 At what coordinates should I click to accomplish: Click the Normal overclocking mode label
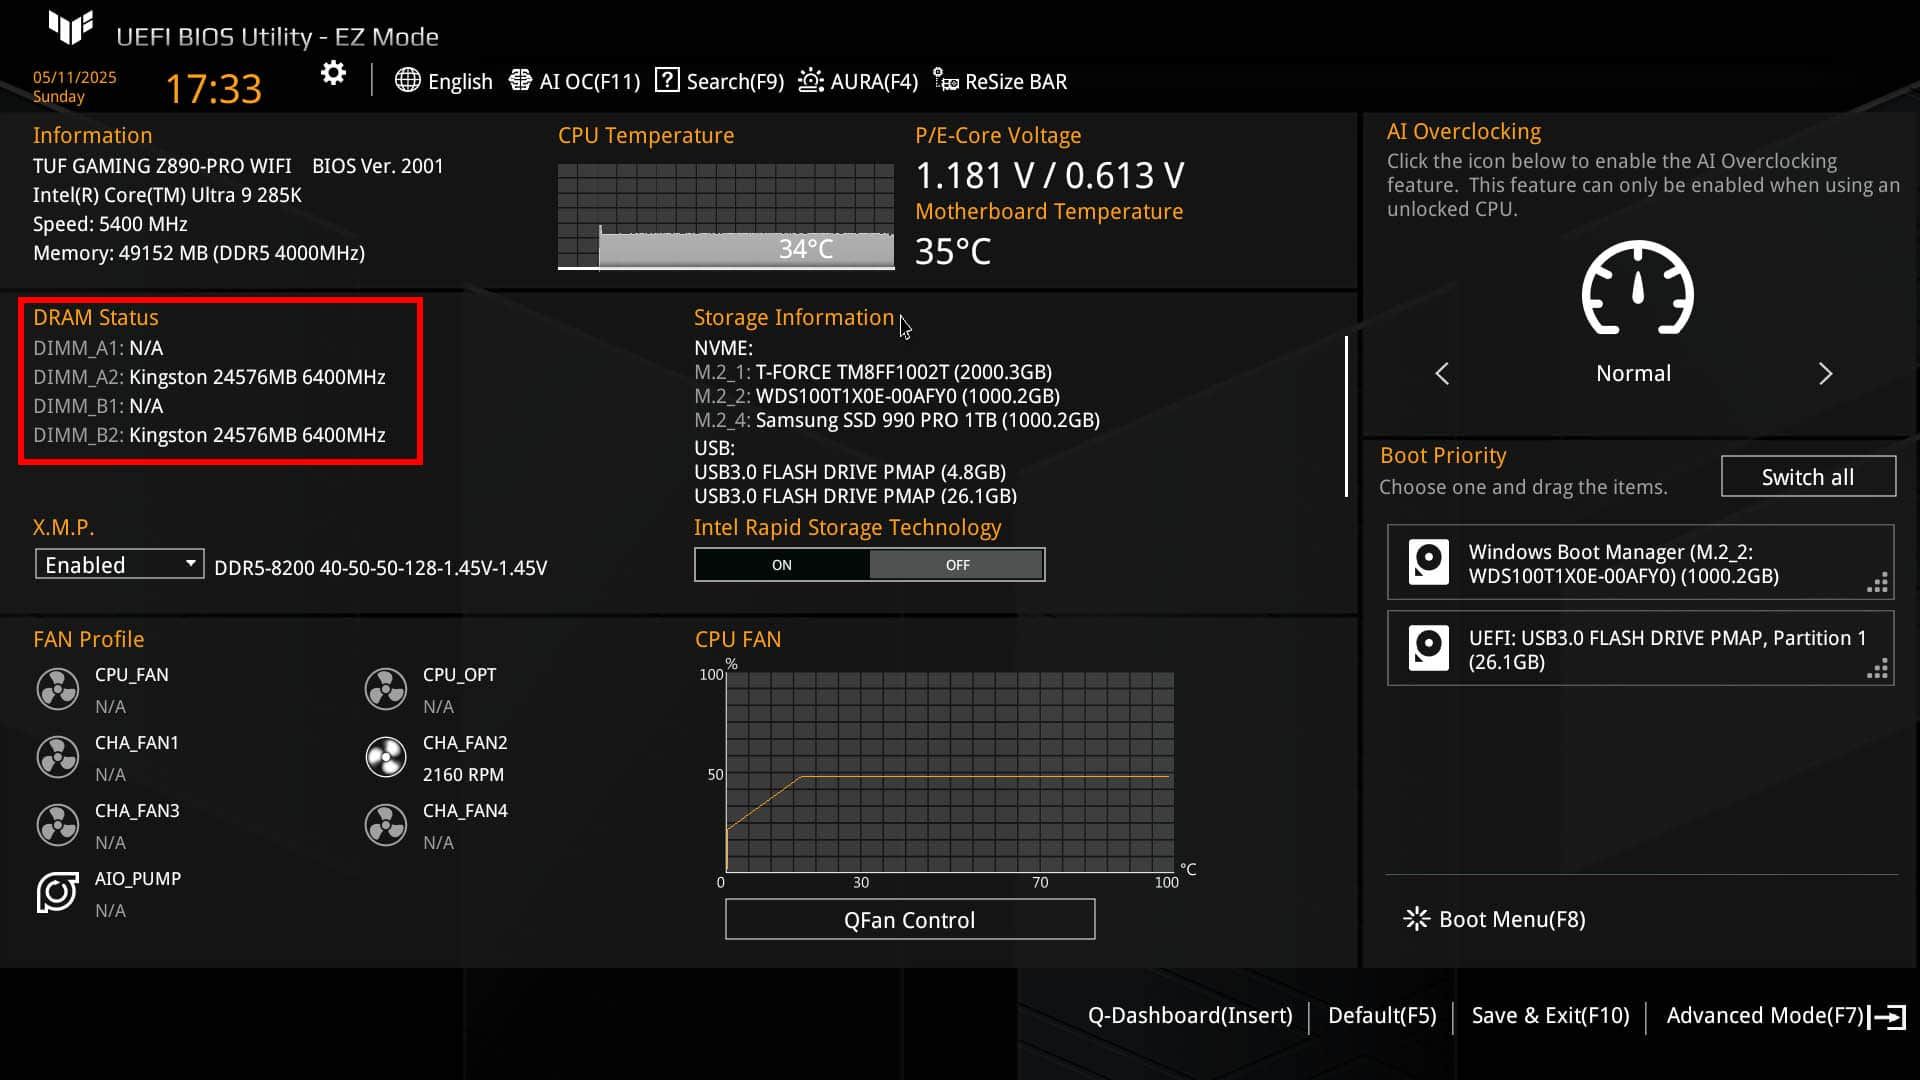[x=1633, y=374]
